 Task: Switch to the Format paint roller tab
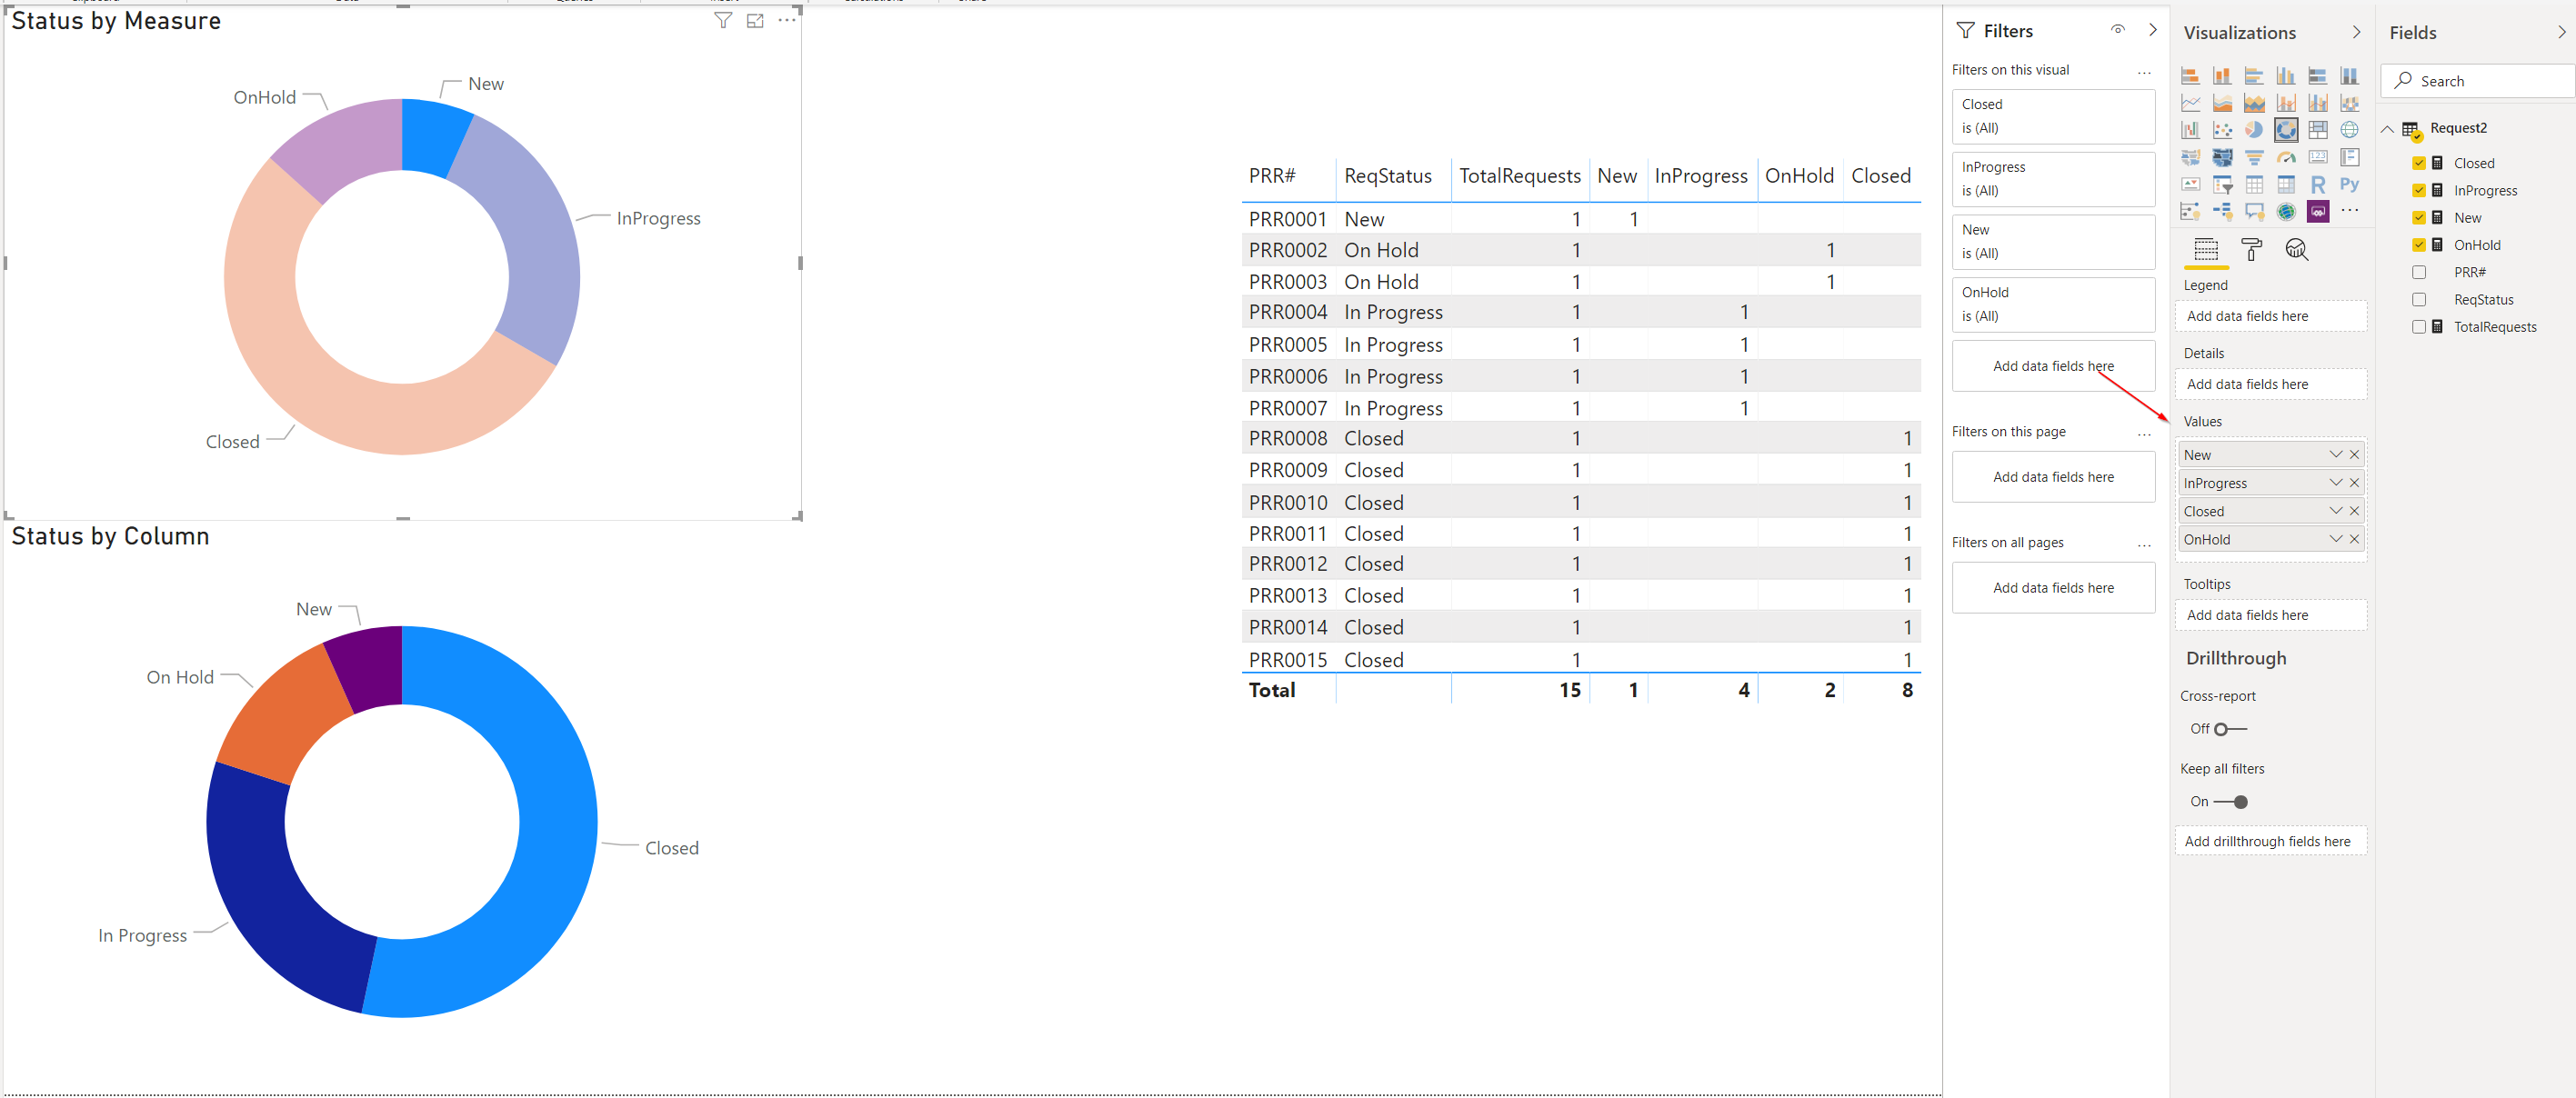pyautogui.click(x=2252, y=250)
